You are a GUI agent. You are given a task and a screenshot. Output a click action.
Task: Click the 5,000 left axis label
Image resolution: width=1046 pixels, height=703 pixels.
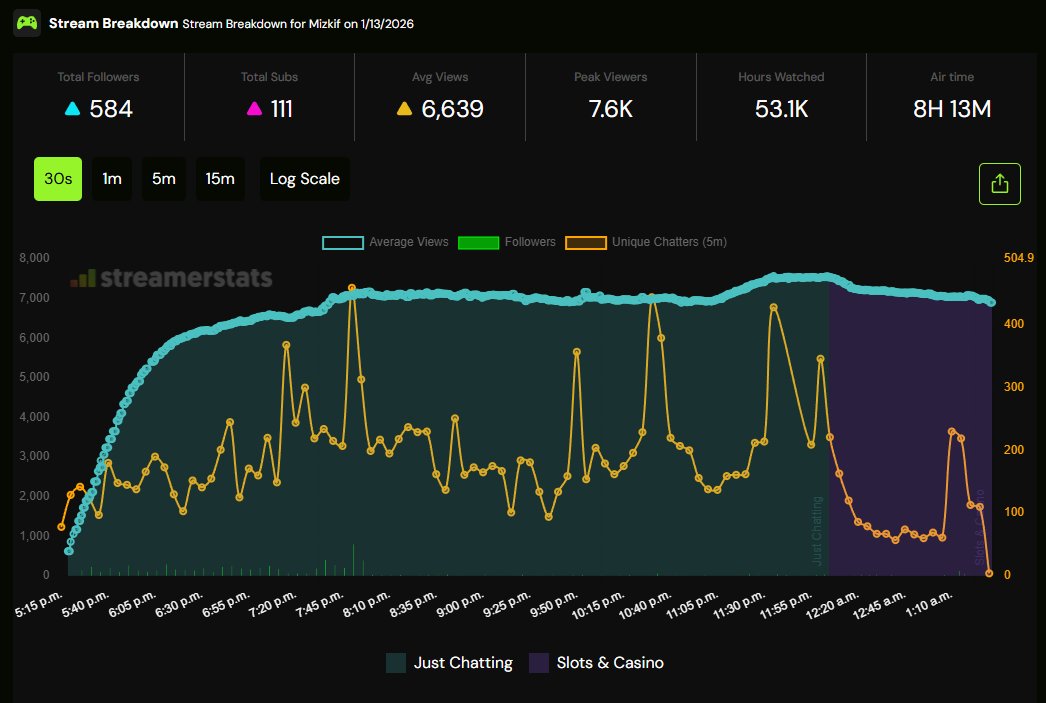click(x=34, y=377)
